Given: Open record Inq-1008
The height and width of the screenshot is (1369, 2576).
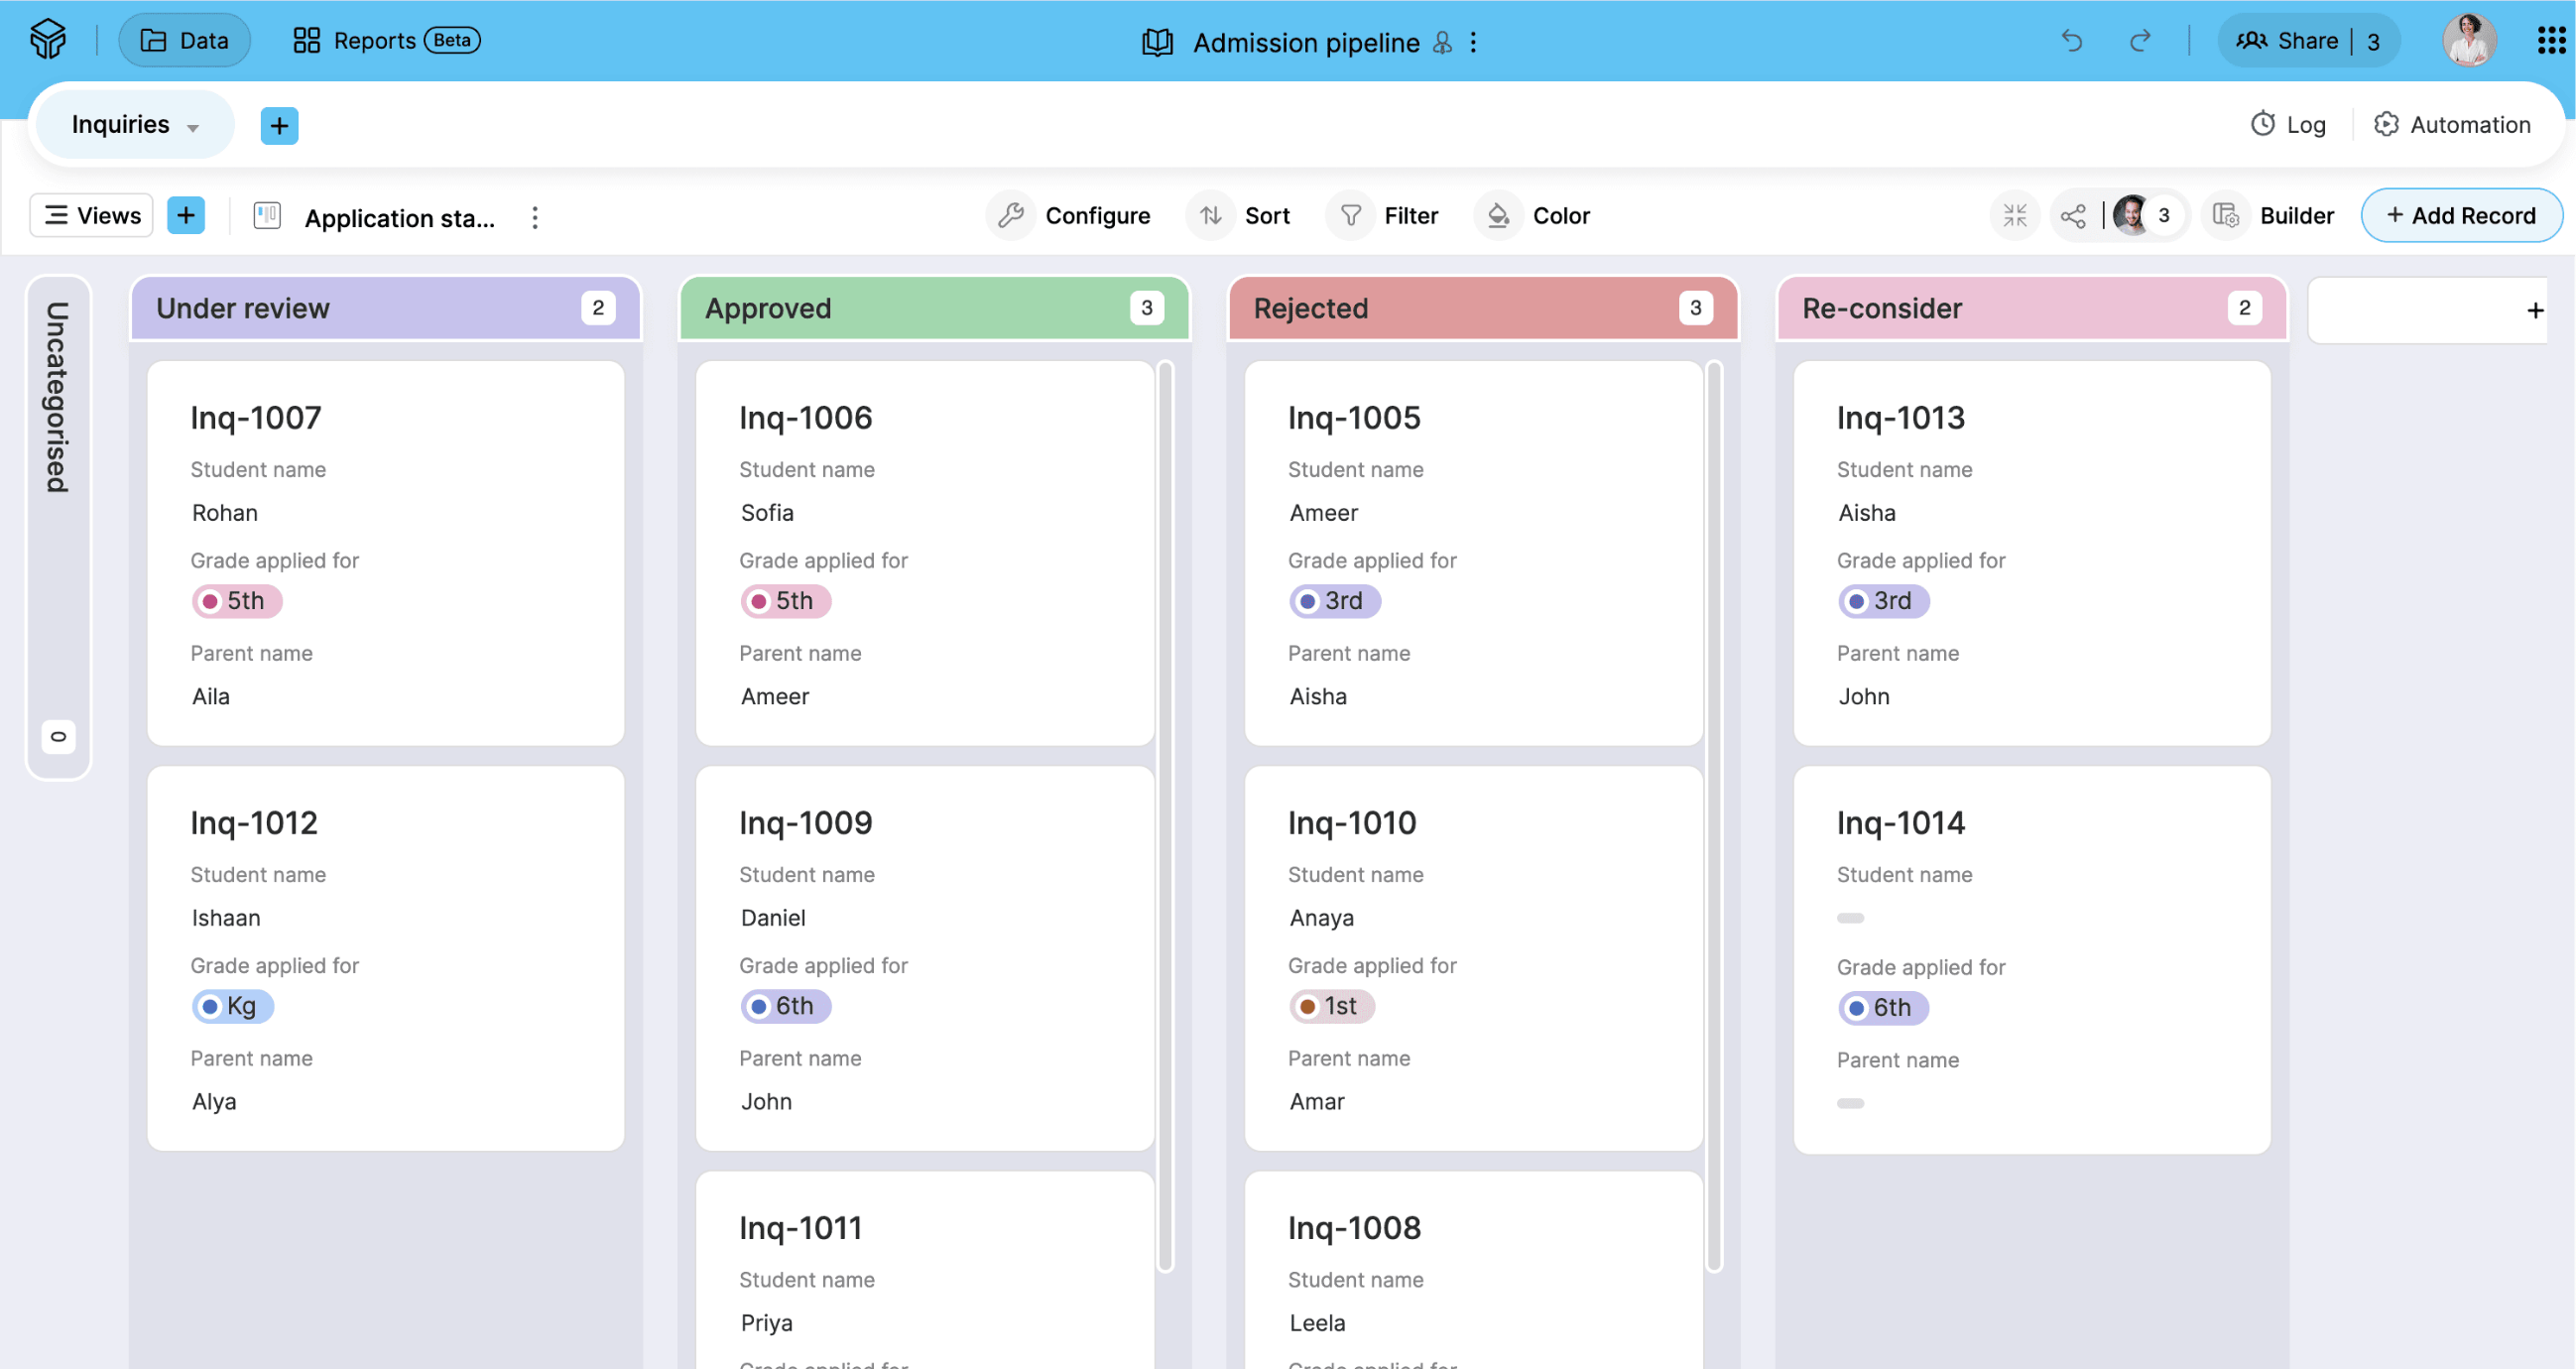Looking at the screenshot, I should point(1474,1270).
